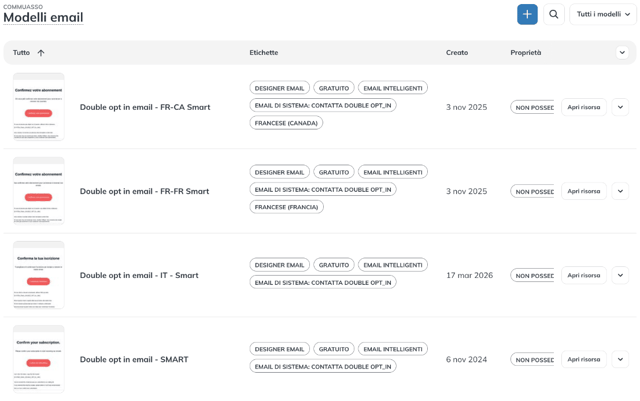Expand the FR-FR Smart row chevron menu
The height and width of the screenshot is (401, 640).
pyautogui.click(x=620, y=192)
